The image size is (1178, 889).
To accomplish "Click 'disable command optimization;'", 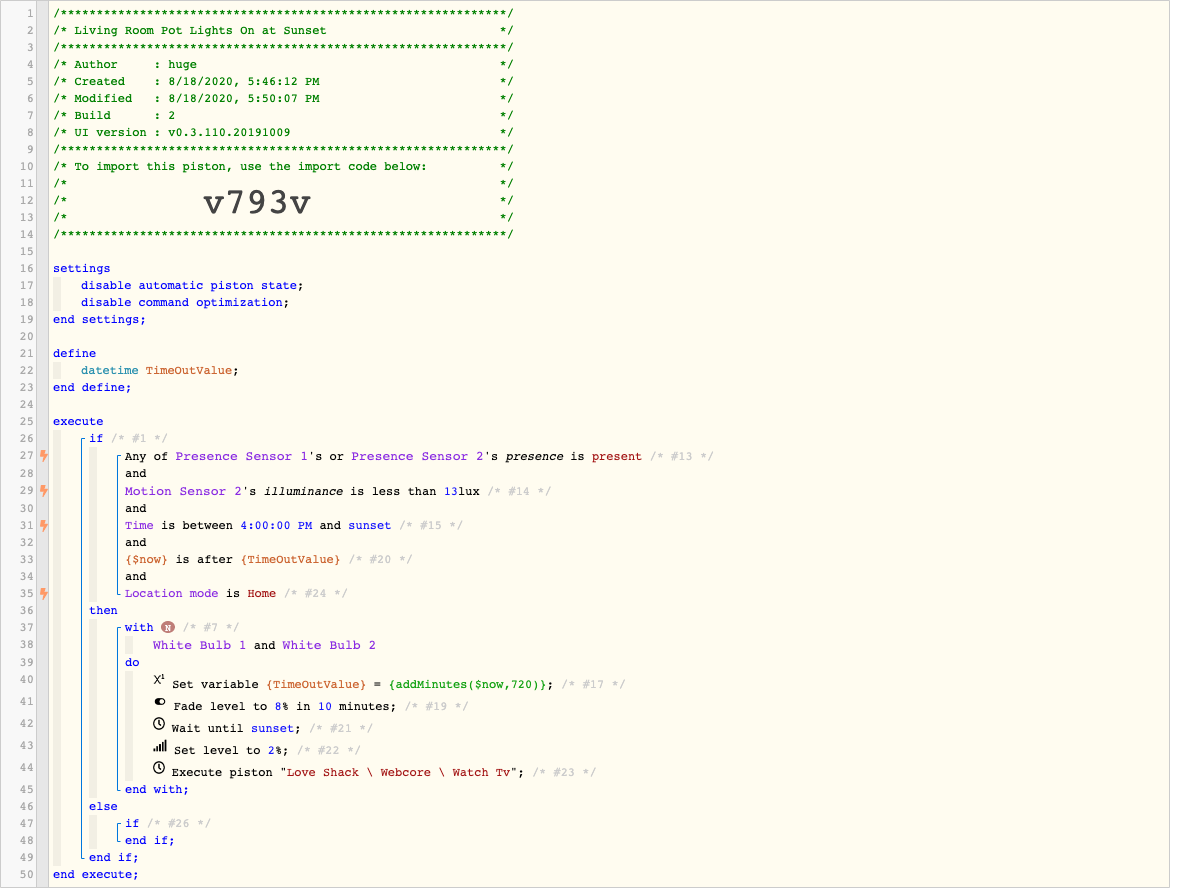I will point(185,302).
